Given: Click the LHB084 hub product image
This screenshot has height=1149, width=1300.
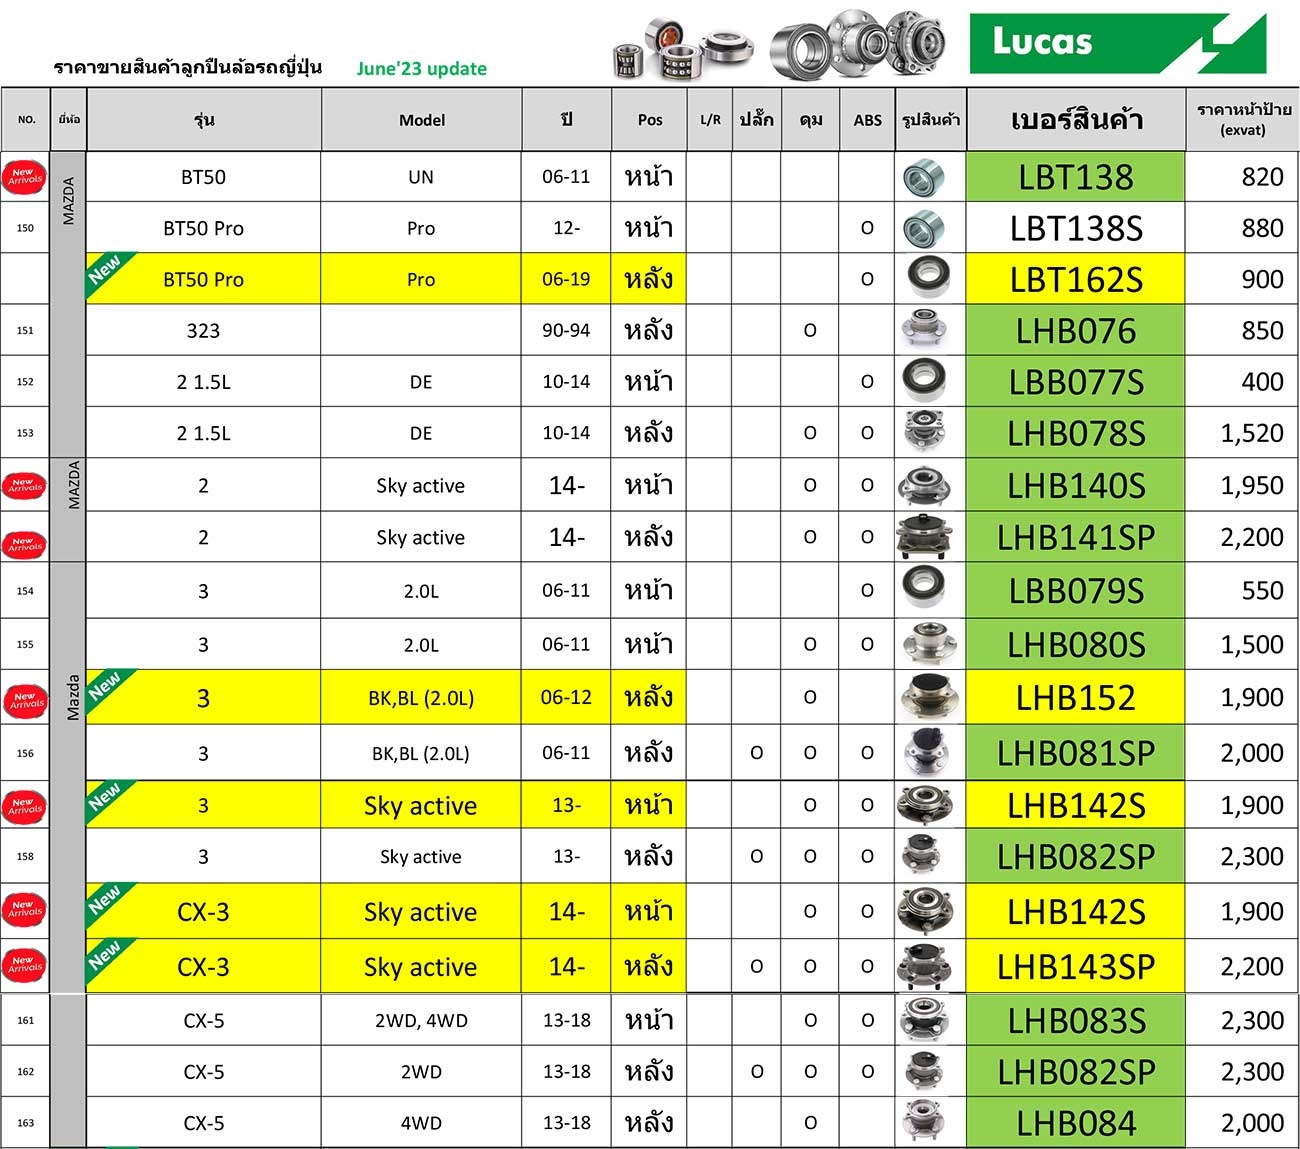Looking at the screenshot, I should pos(923,1122).
